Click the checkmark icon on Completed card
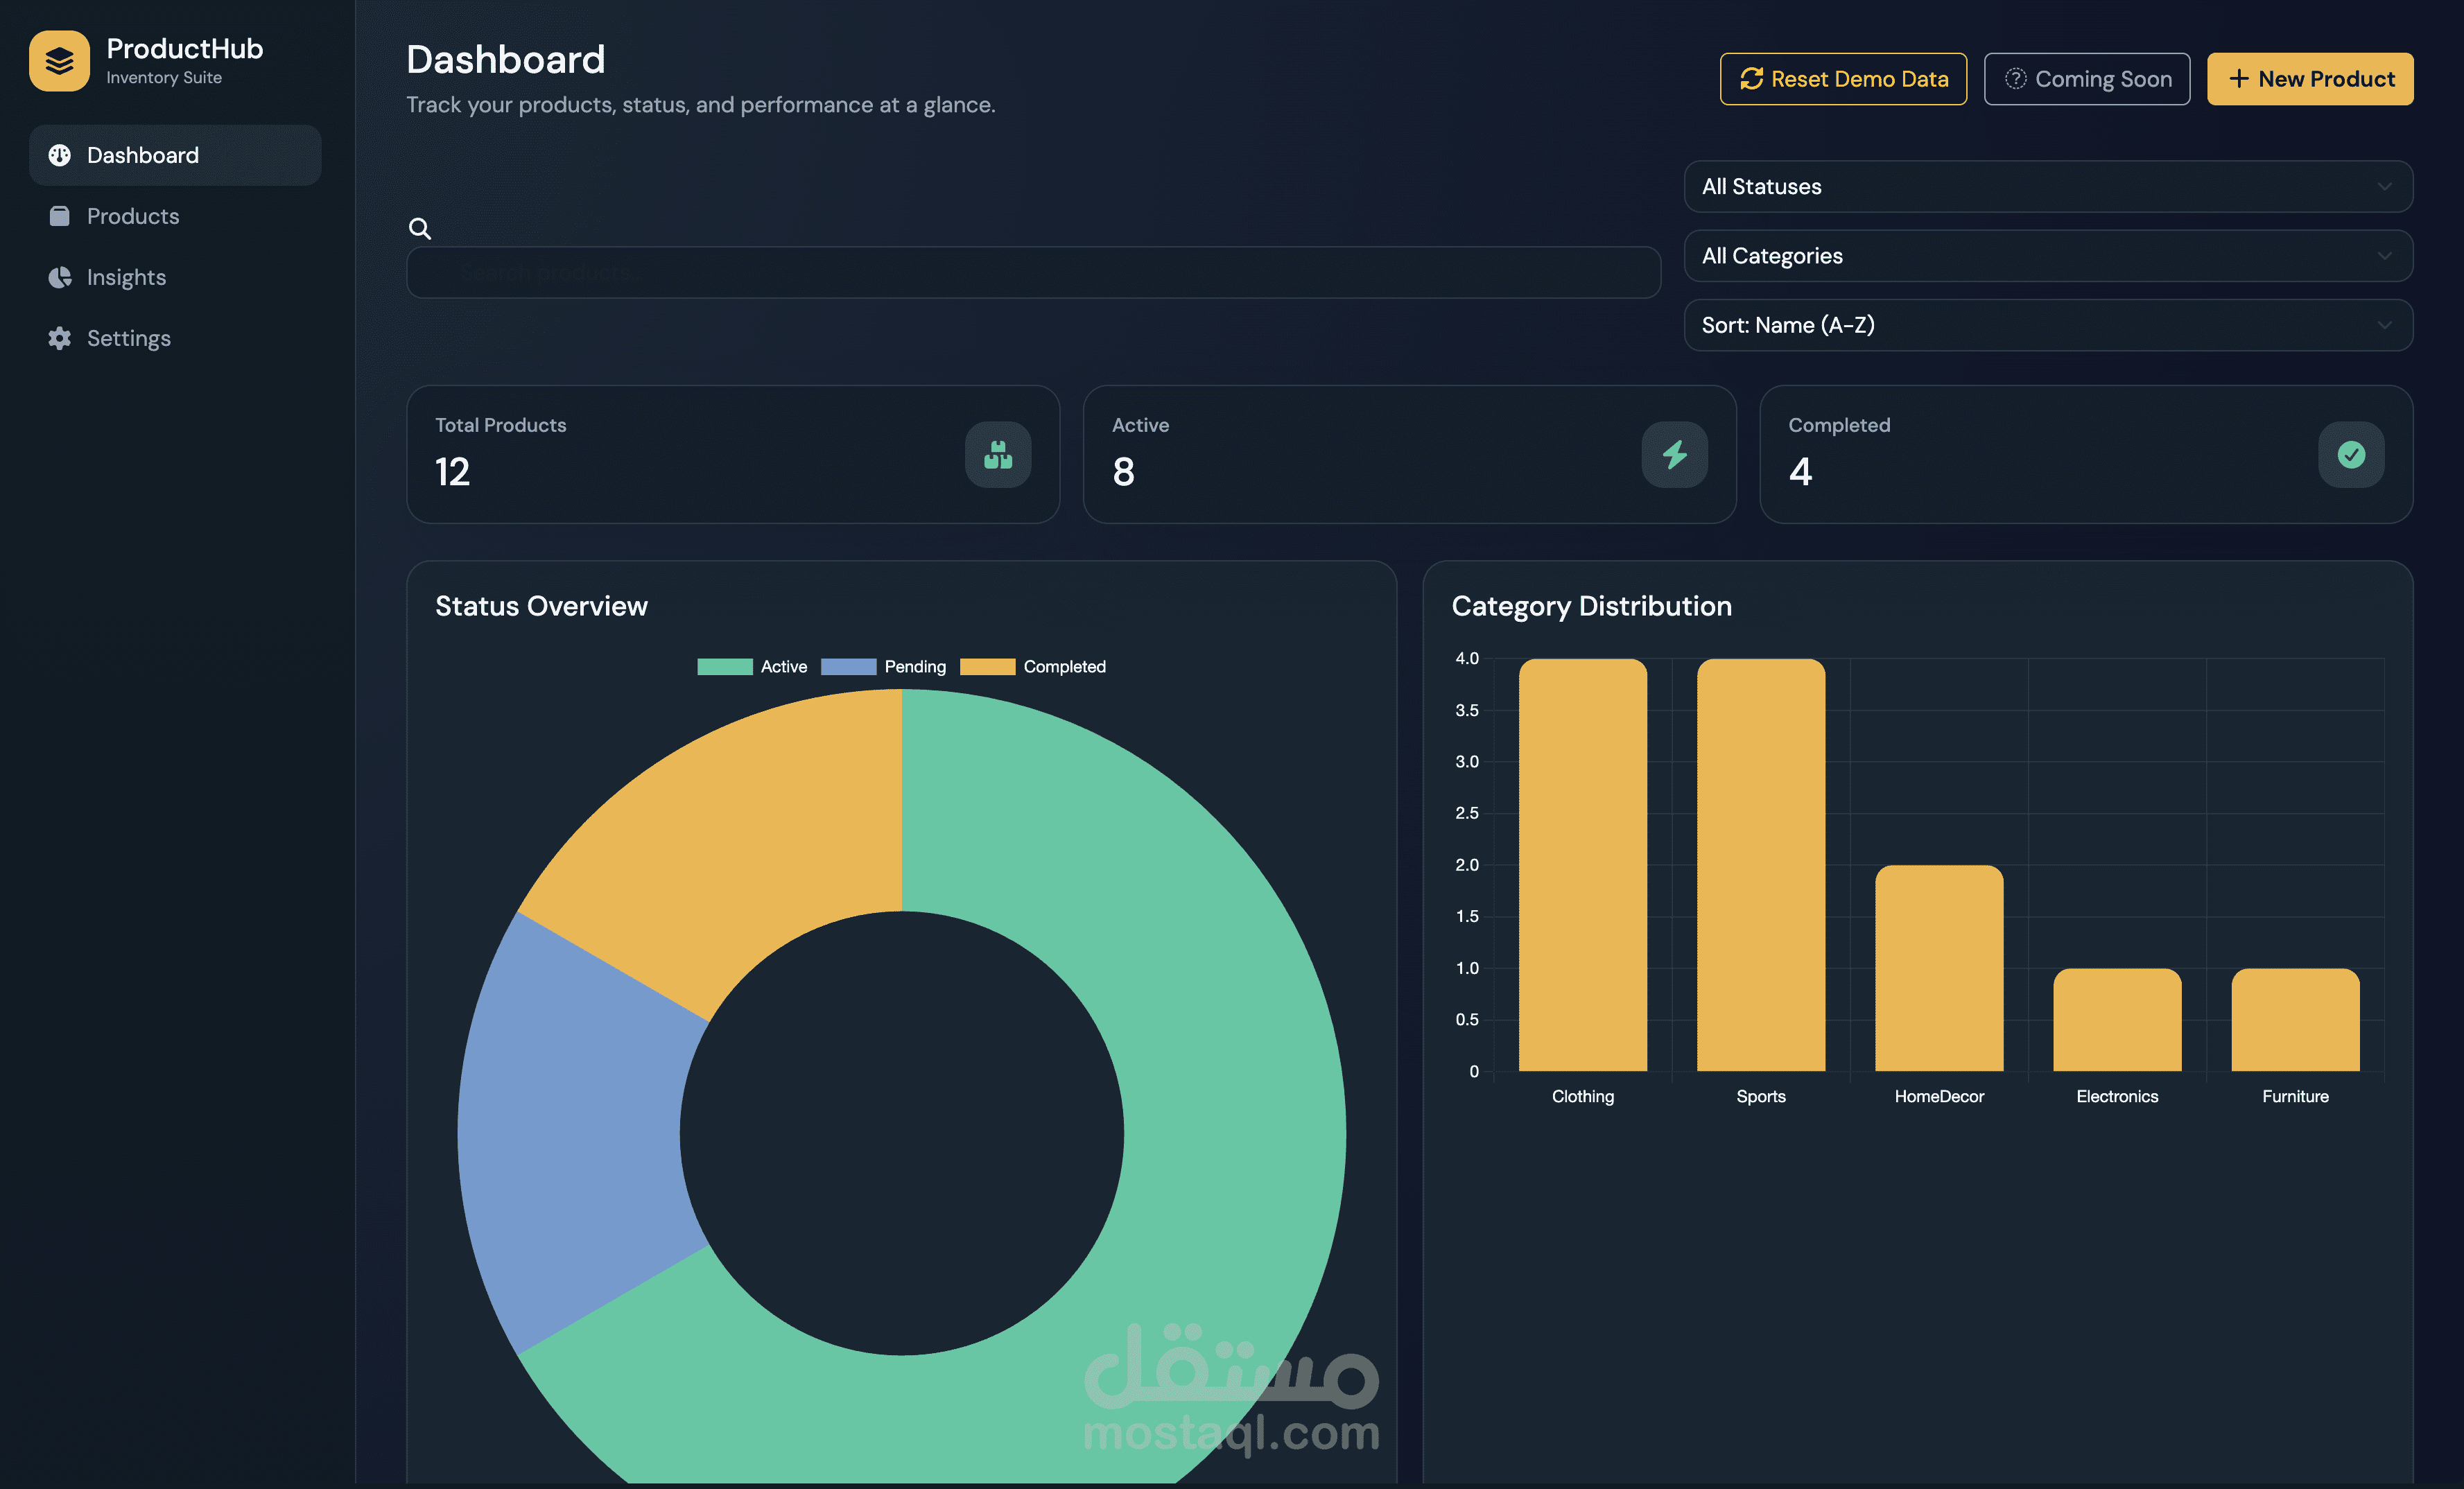This screenshot has width=2464, height=1489. coord(2351,454)
